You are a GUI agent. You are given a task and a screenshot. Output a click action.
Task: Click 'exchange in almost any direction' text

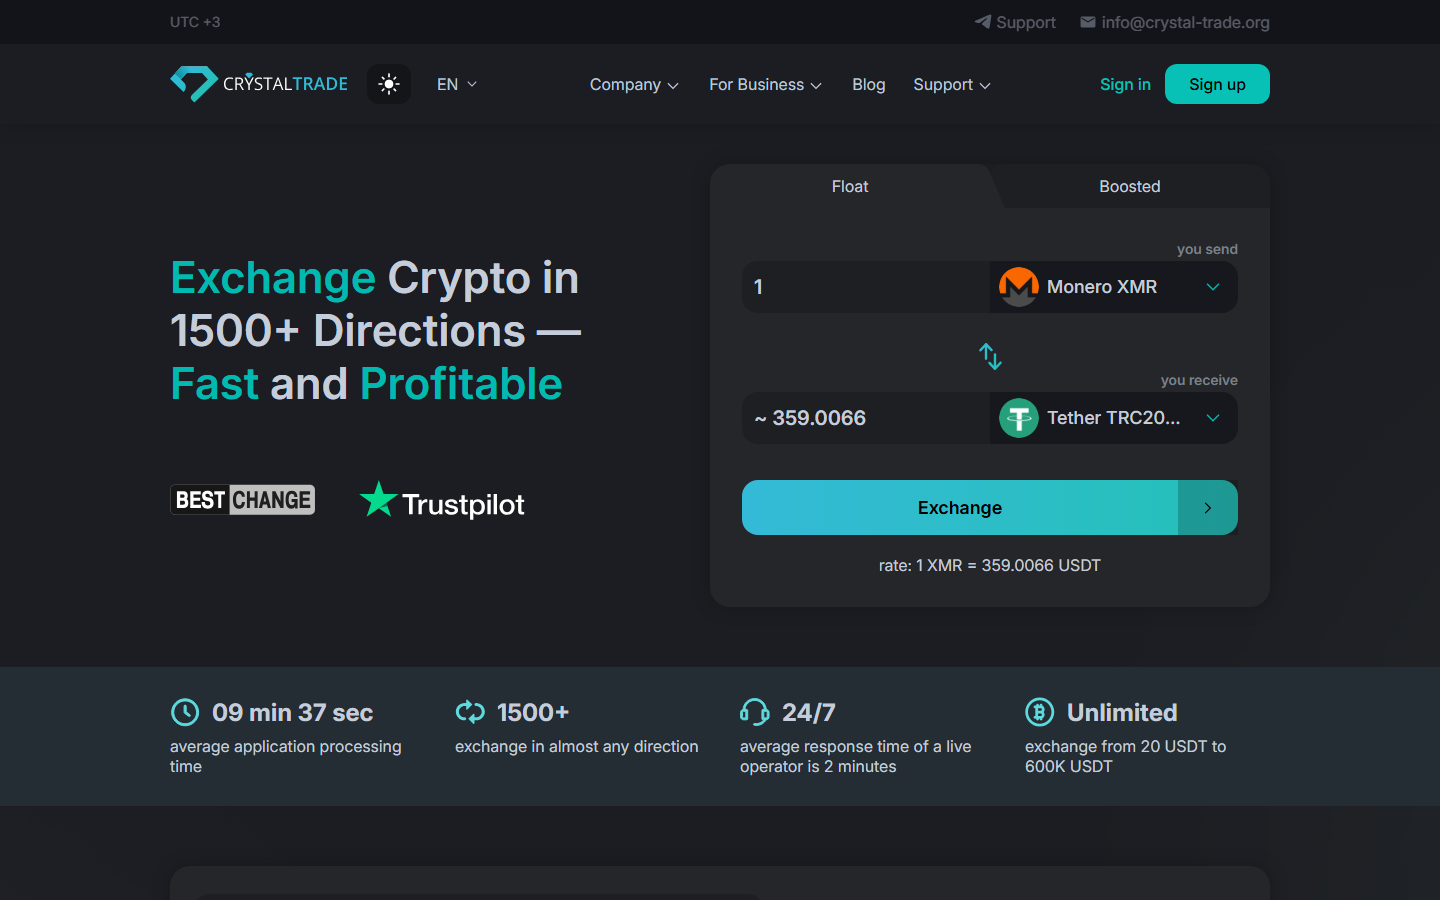coord(577,746)
